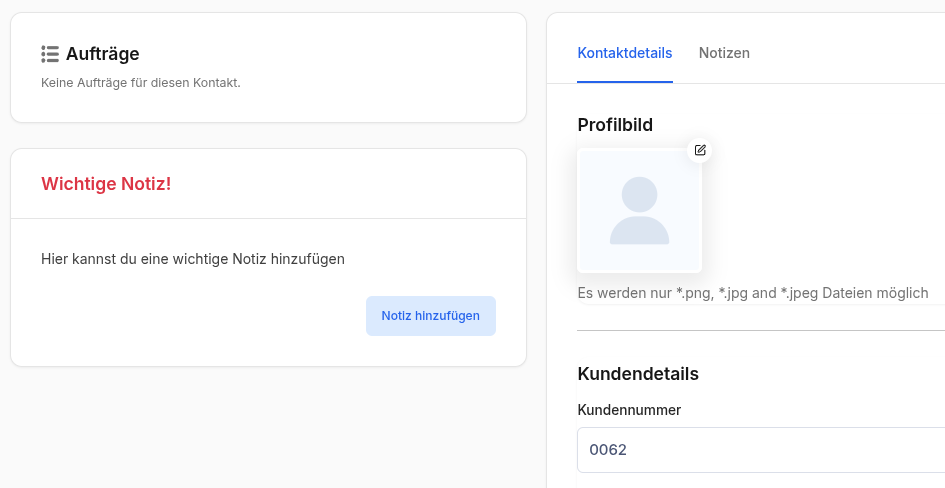The width and height of the screenshot is (945, 488).
Task: Click the Profilbild section heading
Action: click(615, 125)
